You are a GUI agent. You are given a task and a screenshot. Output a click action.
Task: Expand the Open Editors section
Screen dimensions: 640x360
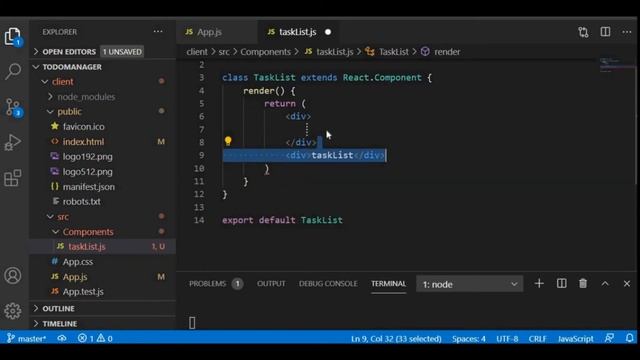(x=103, y=52)
